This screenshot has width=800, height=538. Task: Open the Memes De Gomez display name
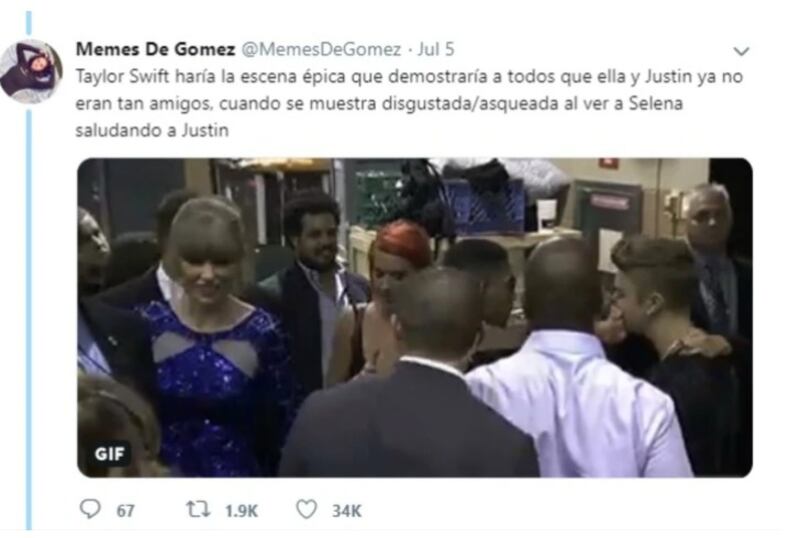pos(155,49)
